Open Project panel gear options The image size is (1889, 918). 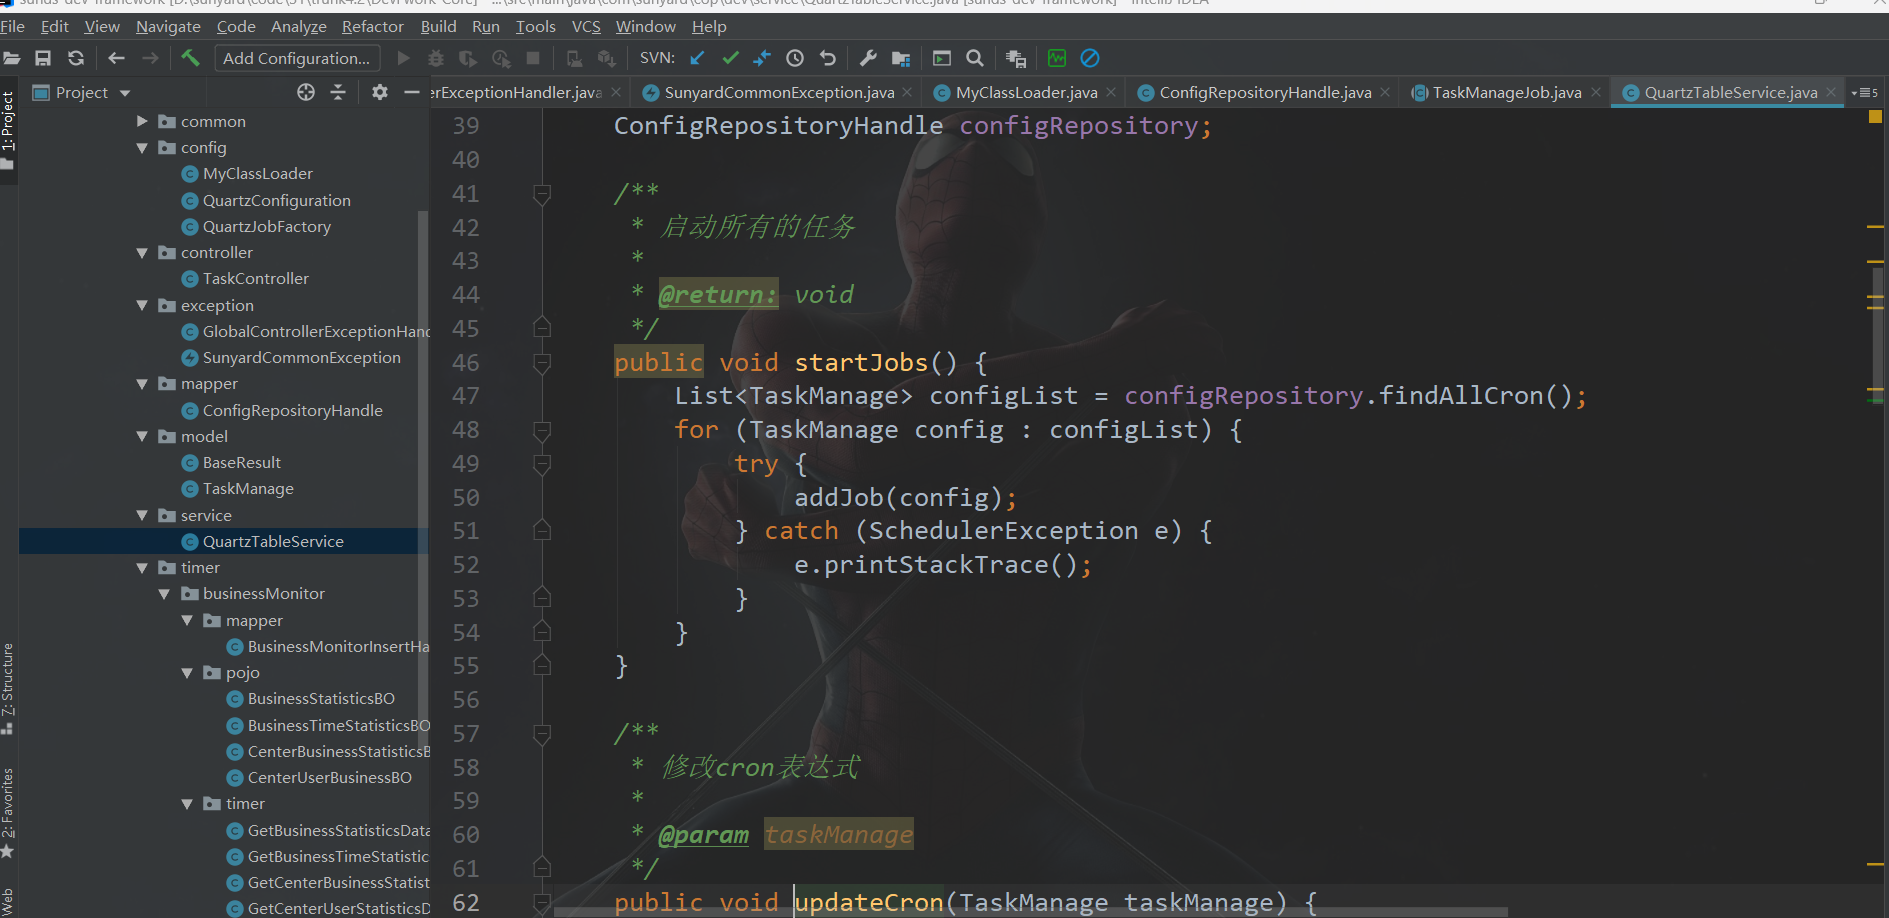[x=379, y=92]
